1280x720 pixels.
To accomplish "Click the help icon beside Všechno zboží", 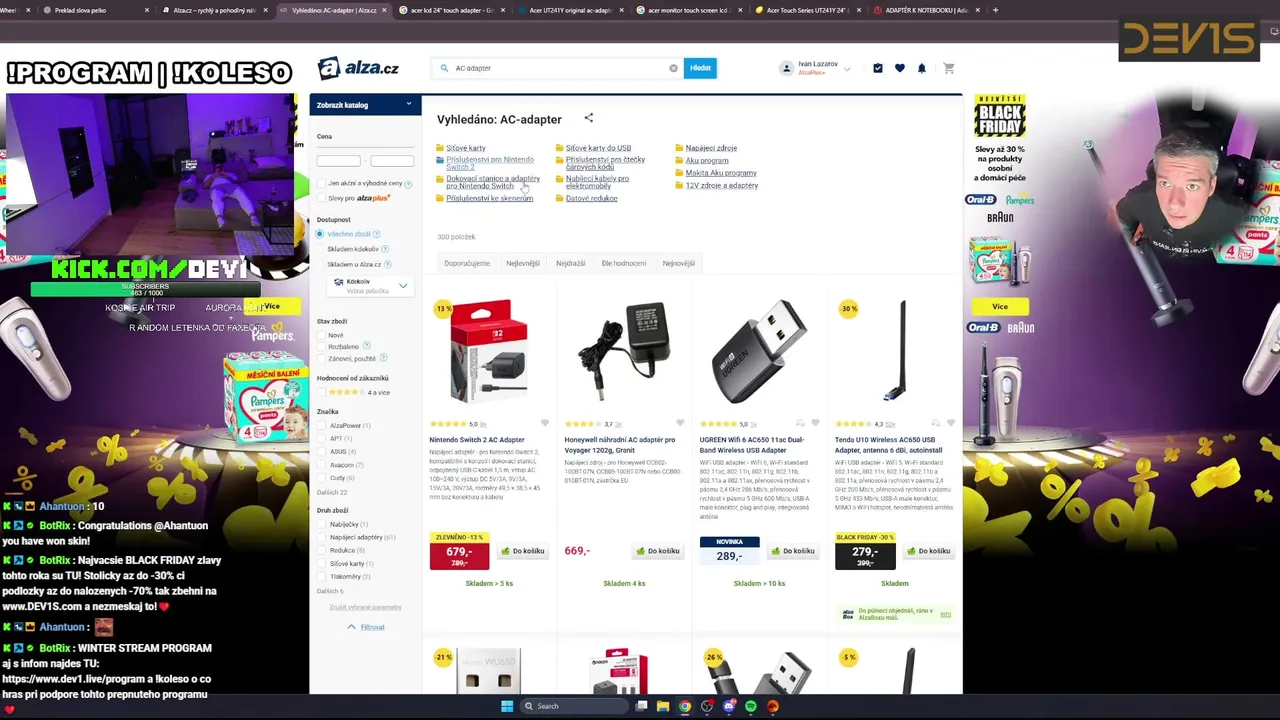I will [377, 234].
